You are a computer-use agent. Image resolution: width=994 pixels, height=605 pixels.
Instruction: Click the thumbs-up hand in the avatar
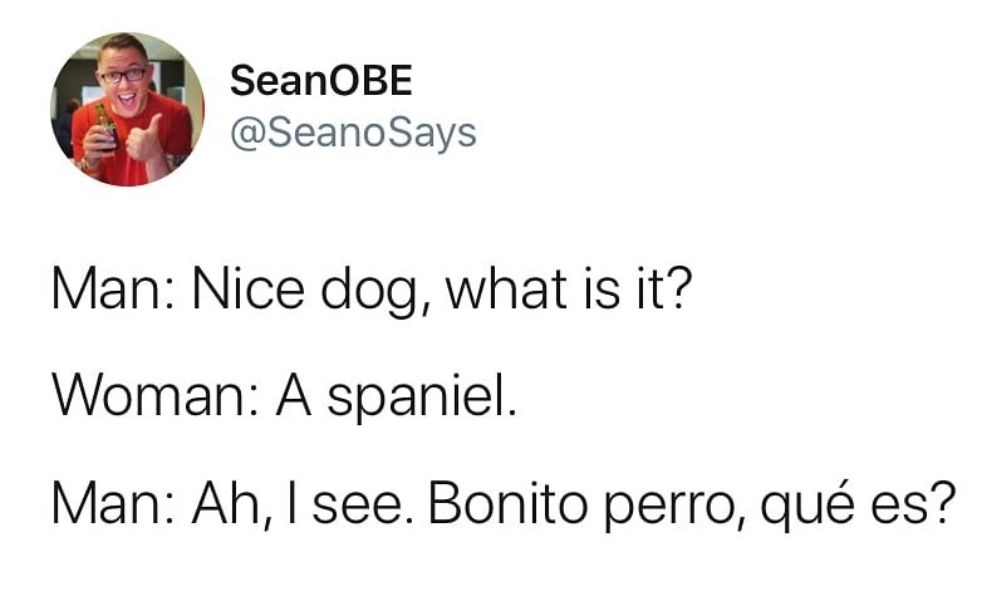[145, 138]
